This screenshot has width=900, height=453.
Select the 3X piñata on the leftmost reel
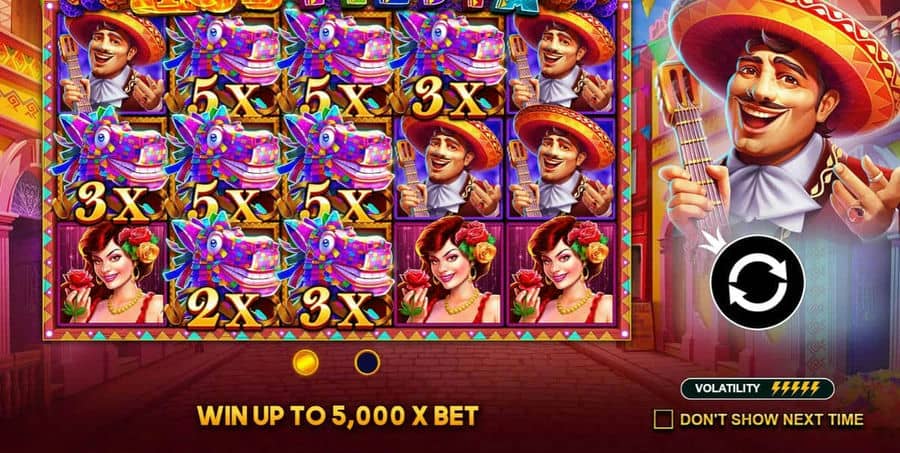coord(111,168)
